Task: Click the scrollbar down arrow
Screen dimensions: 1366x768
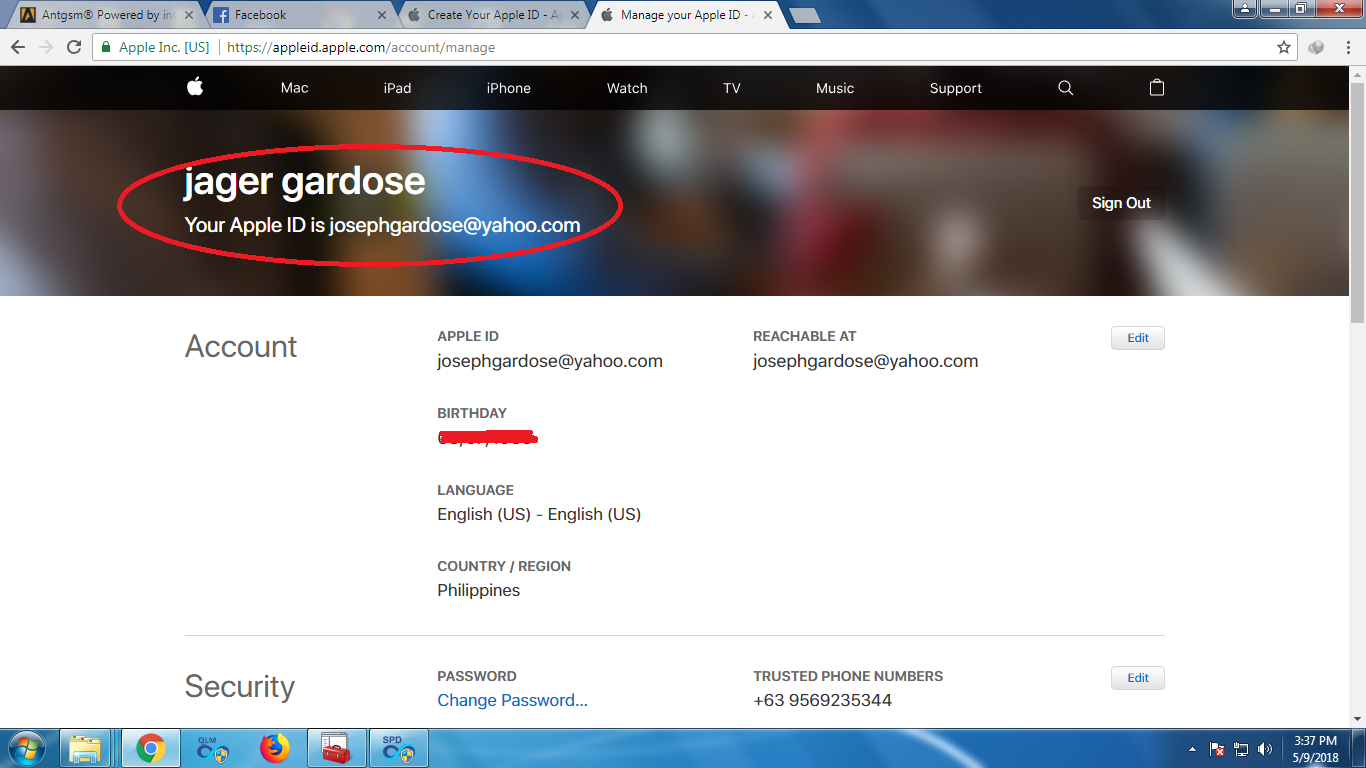Action: pos(1357,720)
